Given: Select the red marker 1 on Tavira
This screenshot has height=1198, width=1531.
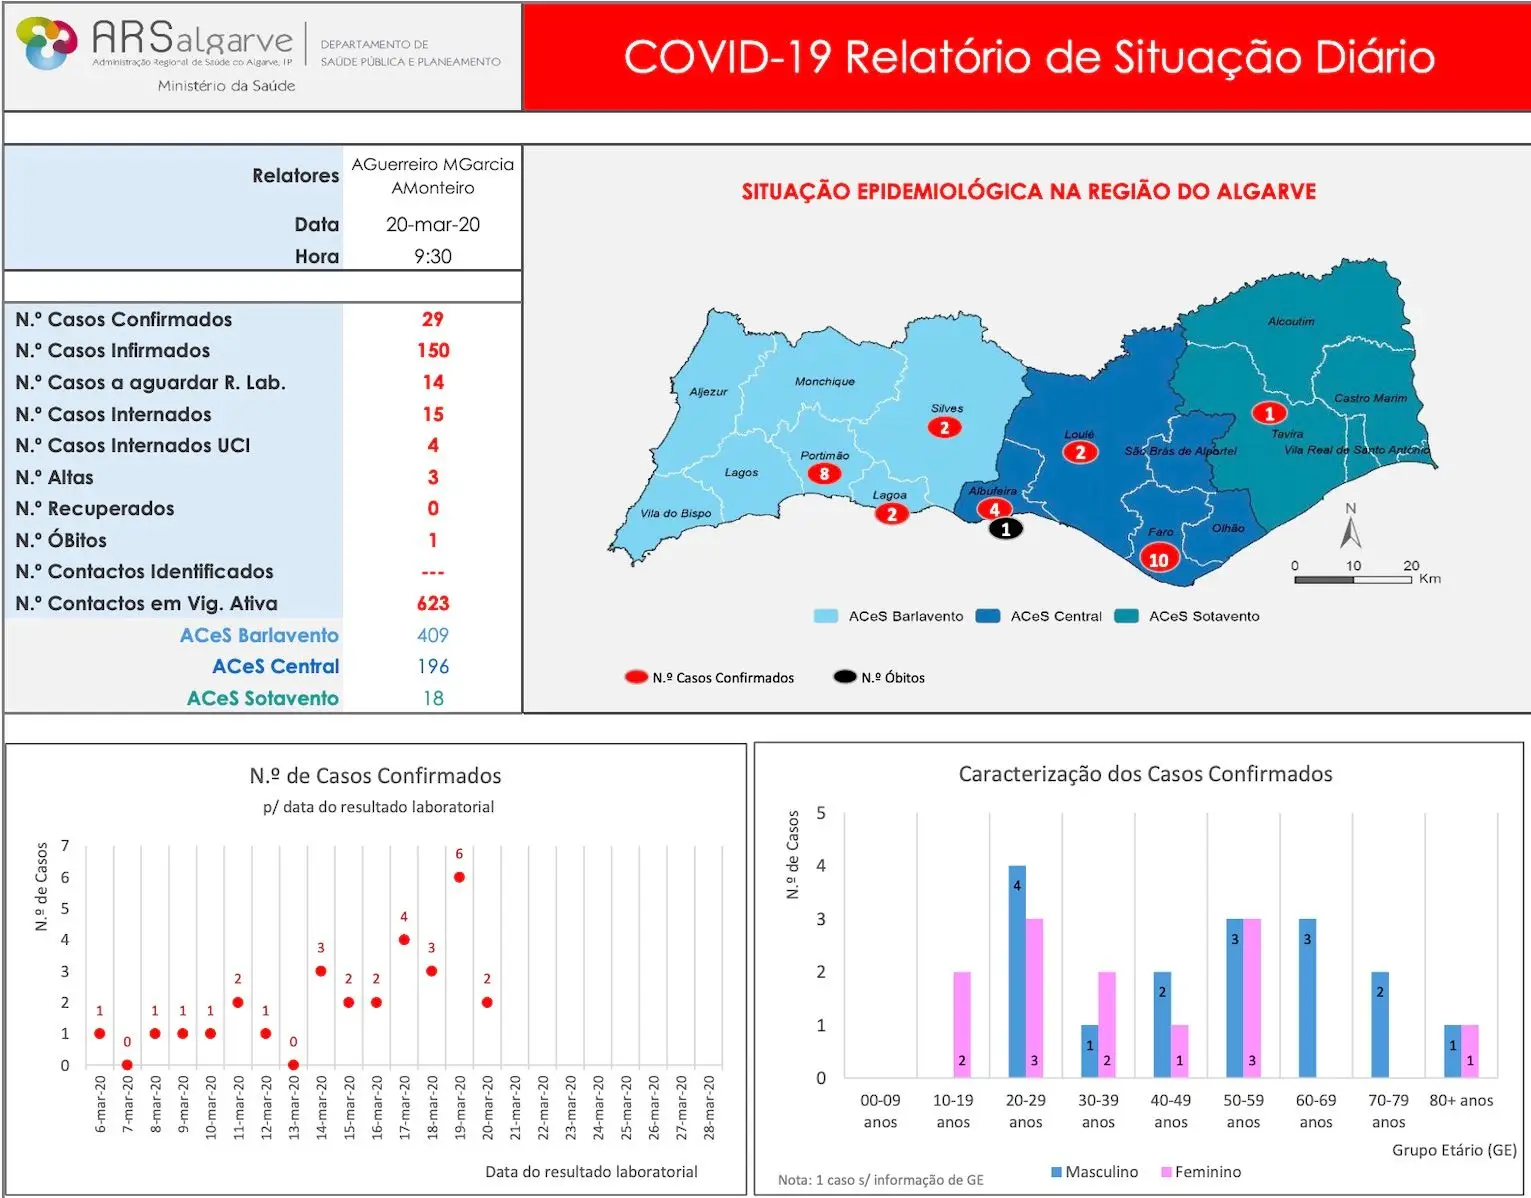Looking at the screenshot, I should tap(1269, 413).
